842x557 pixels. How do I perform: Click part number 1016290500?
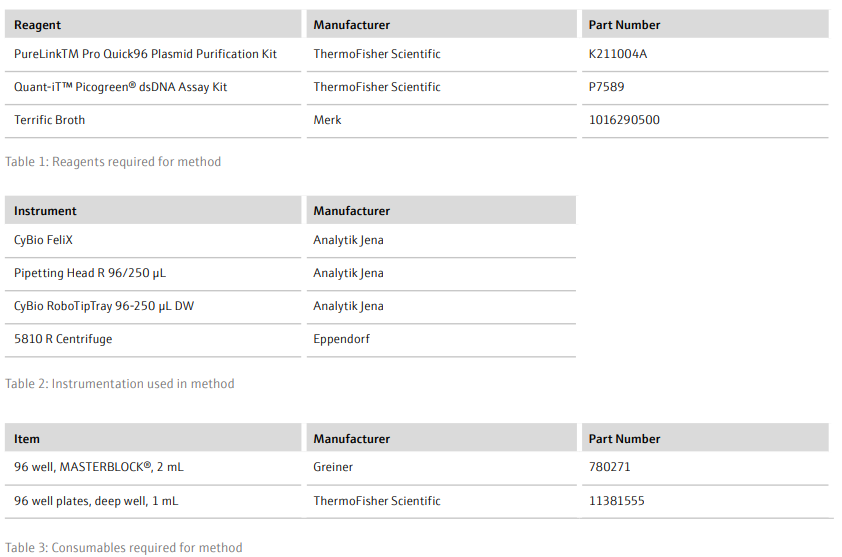(x=624, y=120)
